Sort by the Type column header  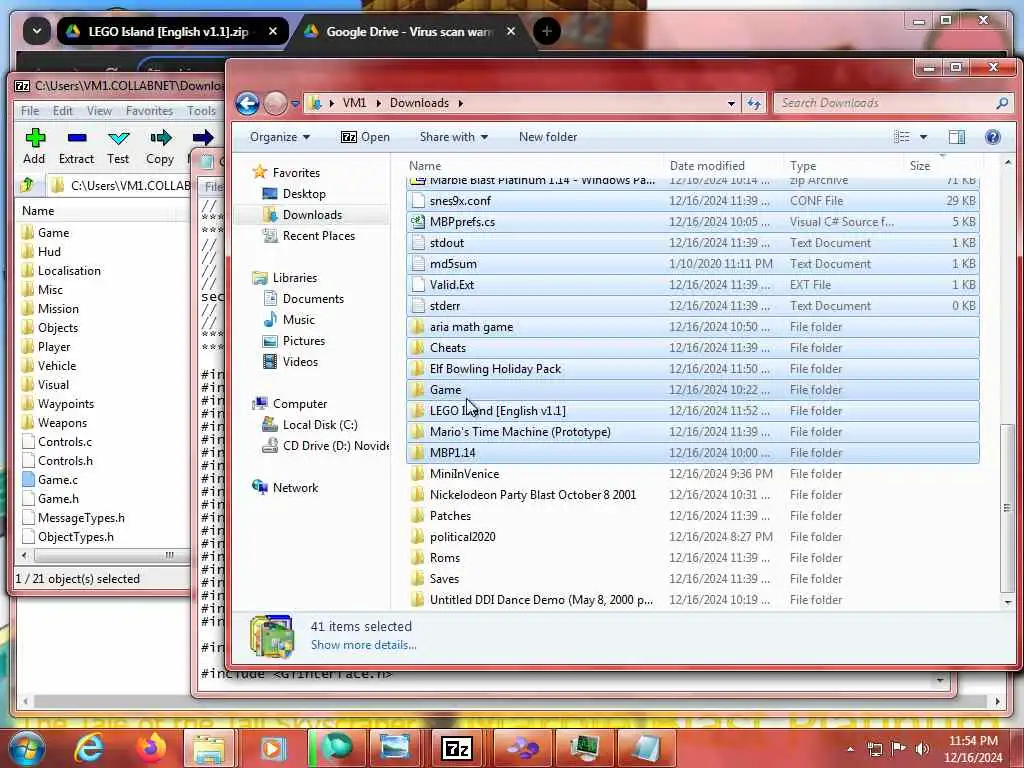pos(803,166)
